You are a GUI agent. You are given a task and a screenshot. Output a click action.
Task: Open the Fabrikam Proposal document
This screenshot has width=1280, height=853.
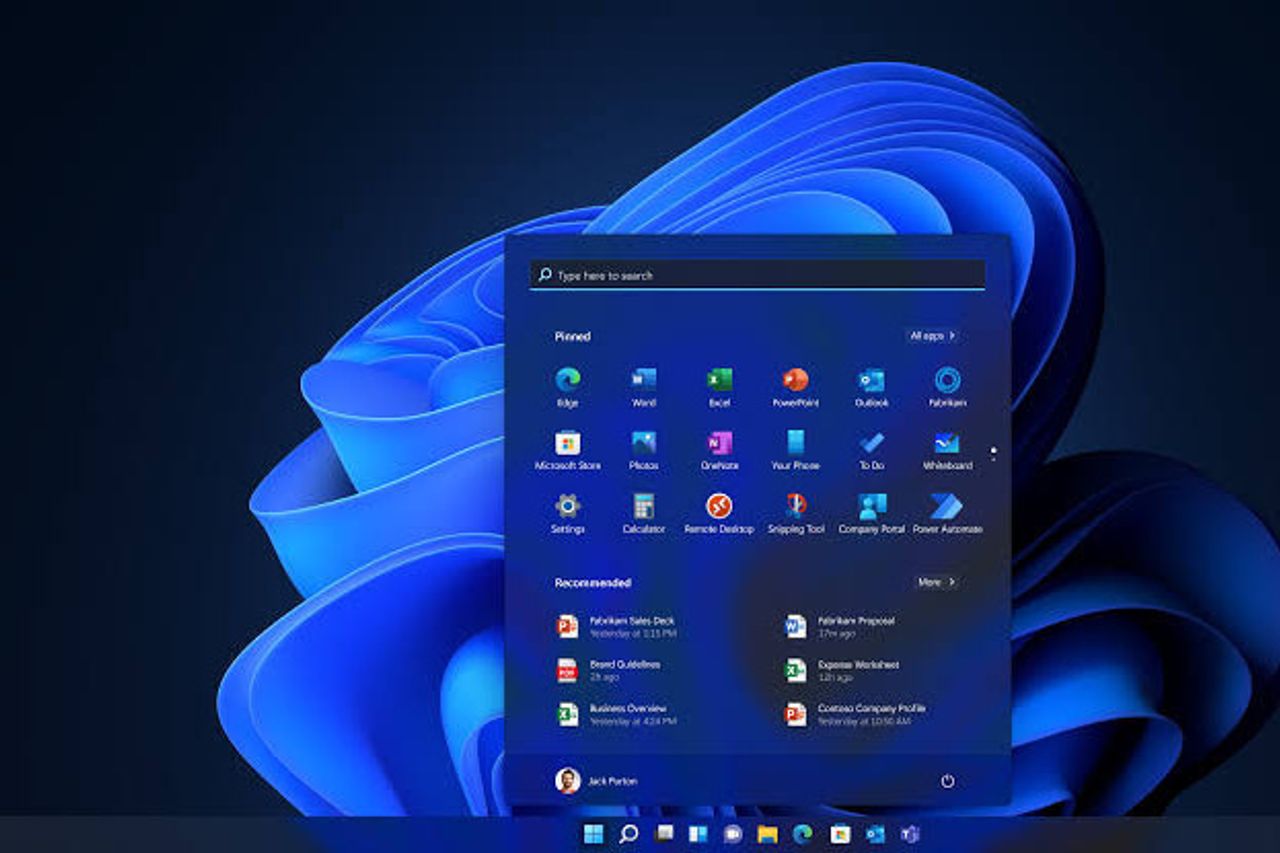pos(840,626)
